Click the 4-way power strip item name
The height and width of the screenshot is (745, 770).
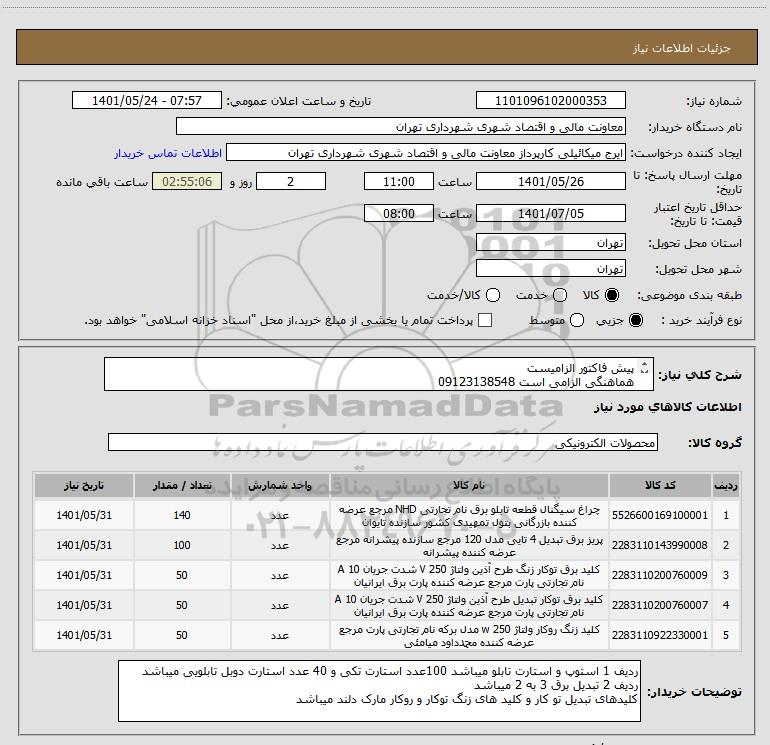469,546
